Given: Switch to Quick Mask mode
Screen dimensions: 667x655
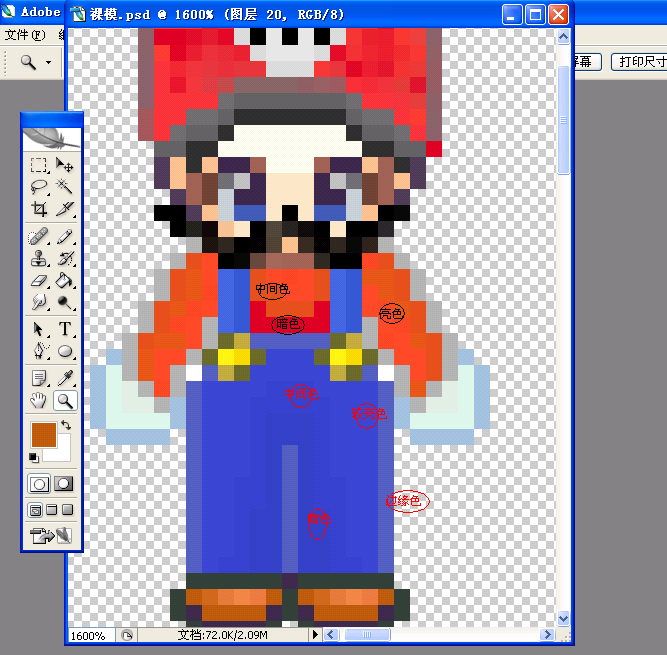Looking at the screenshot, I should 64,484.
